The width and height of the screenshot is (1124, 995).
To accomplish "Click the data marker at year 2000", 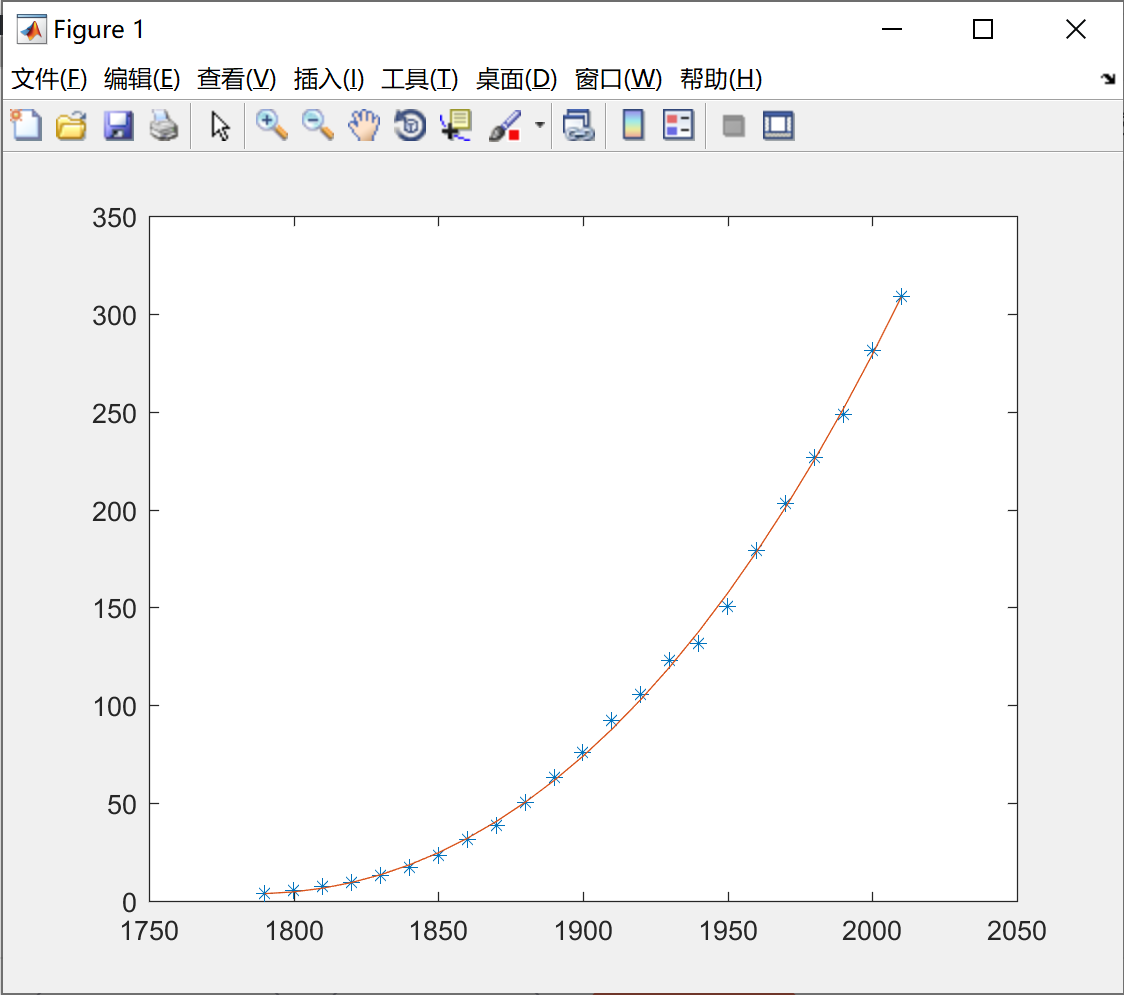I will click(x=872, y=351).
